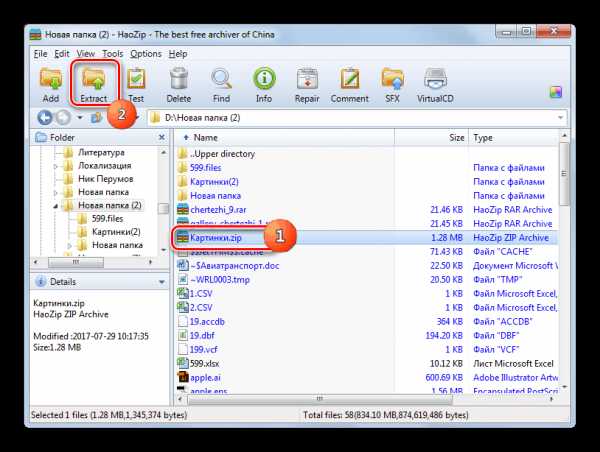Open the colorful skin theme icon
This screenshot has height=452, width=600.
[556, 92]
